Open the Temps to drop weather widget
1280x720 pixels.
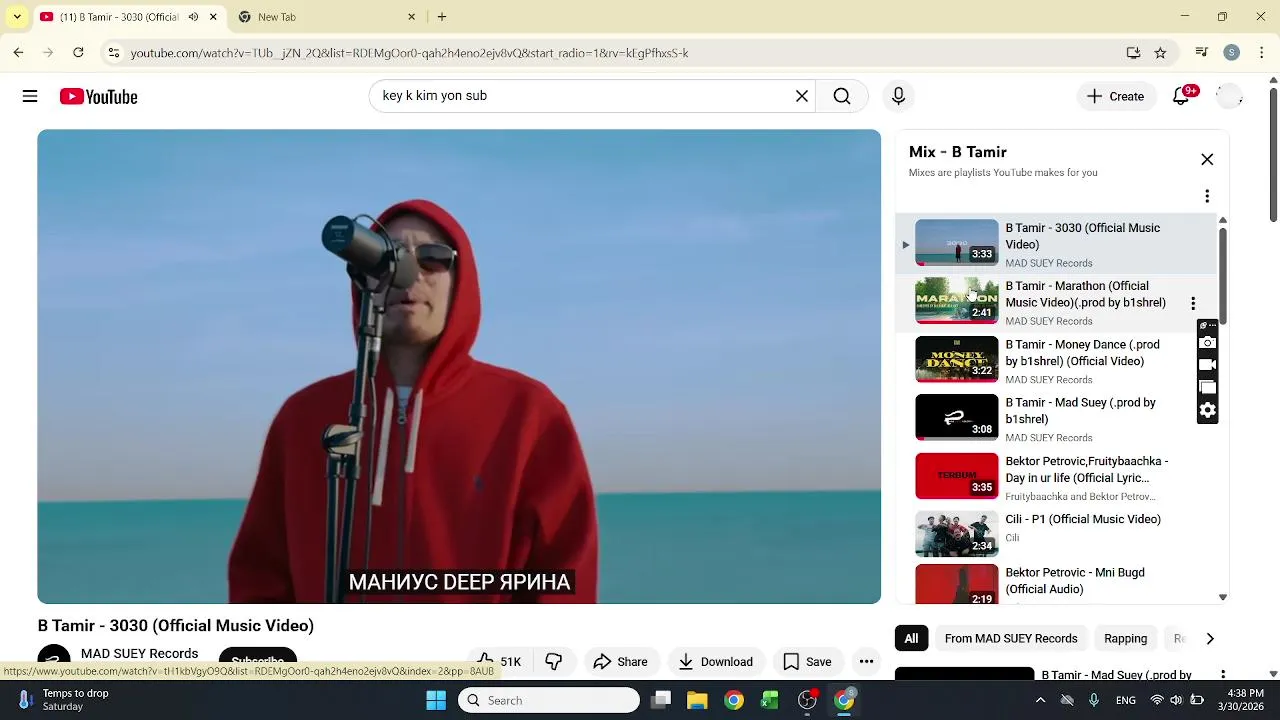pyautogui.click(x=62, y=700)
